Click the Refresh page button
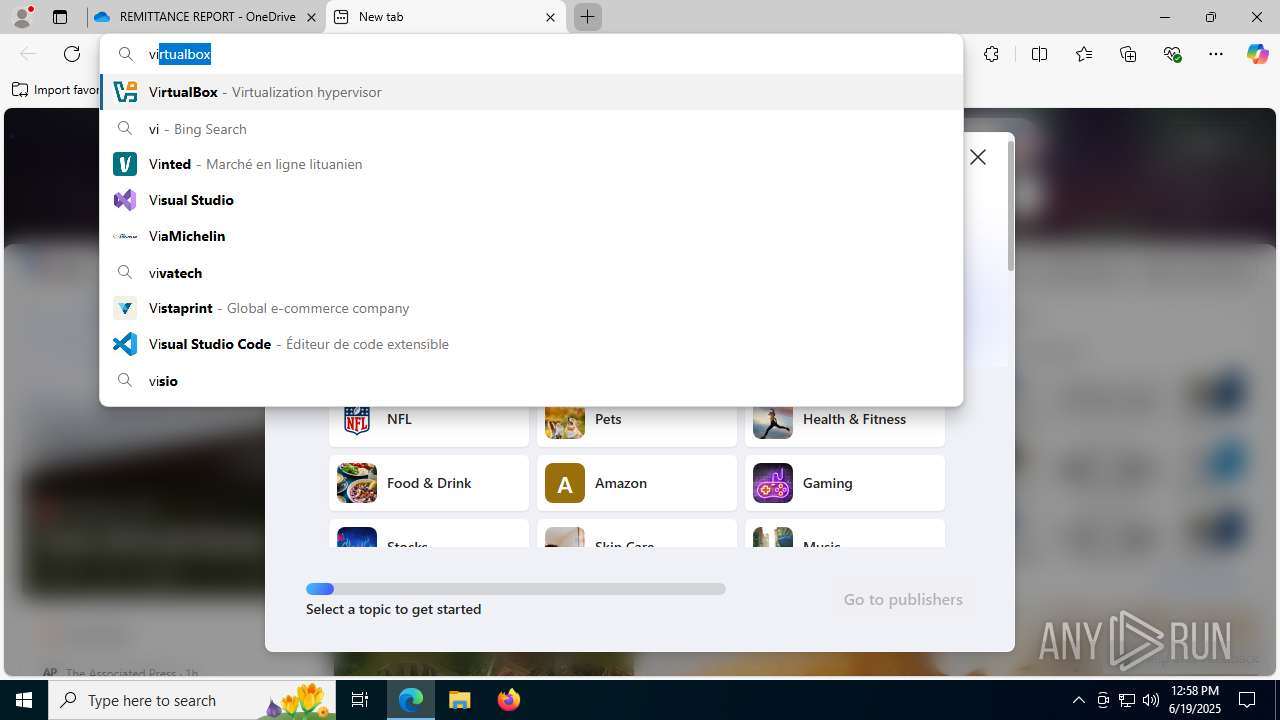 (72, 54)
